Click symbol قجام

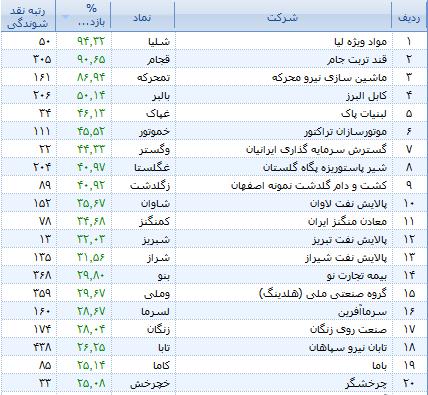click(x=159, y=60)
